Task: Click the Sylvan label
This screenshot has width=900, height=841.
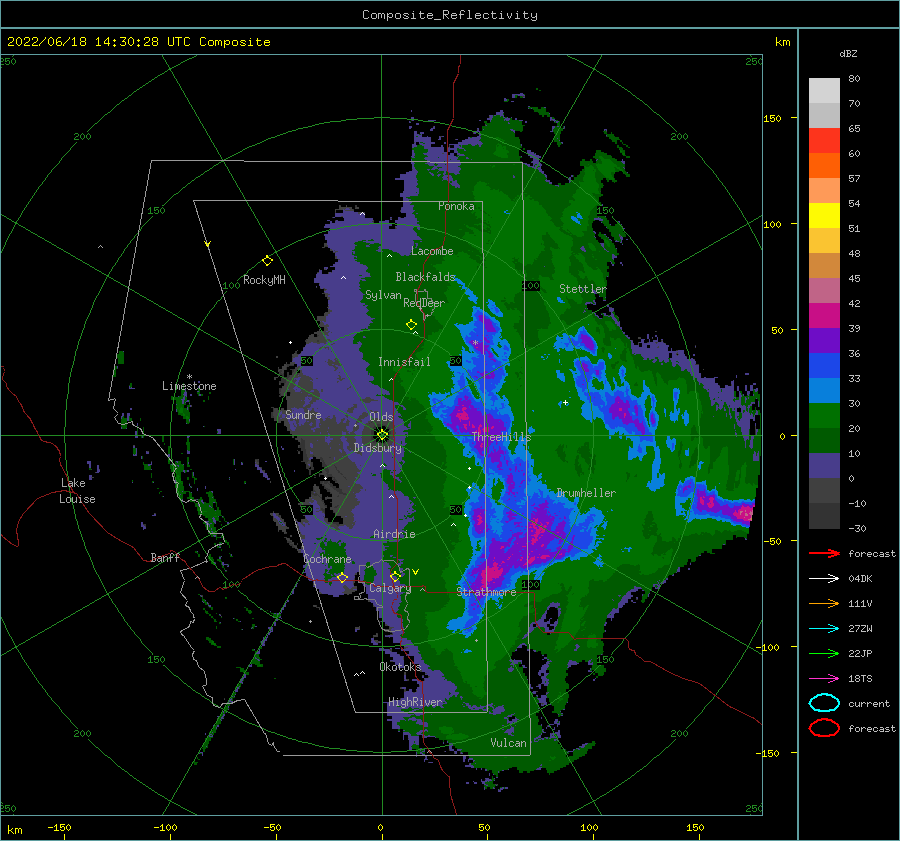Action: click(383, 295)
